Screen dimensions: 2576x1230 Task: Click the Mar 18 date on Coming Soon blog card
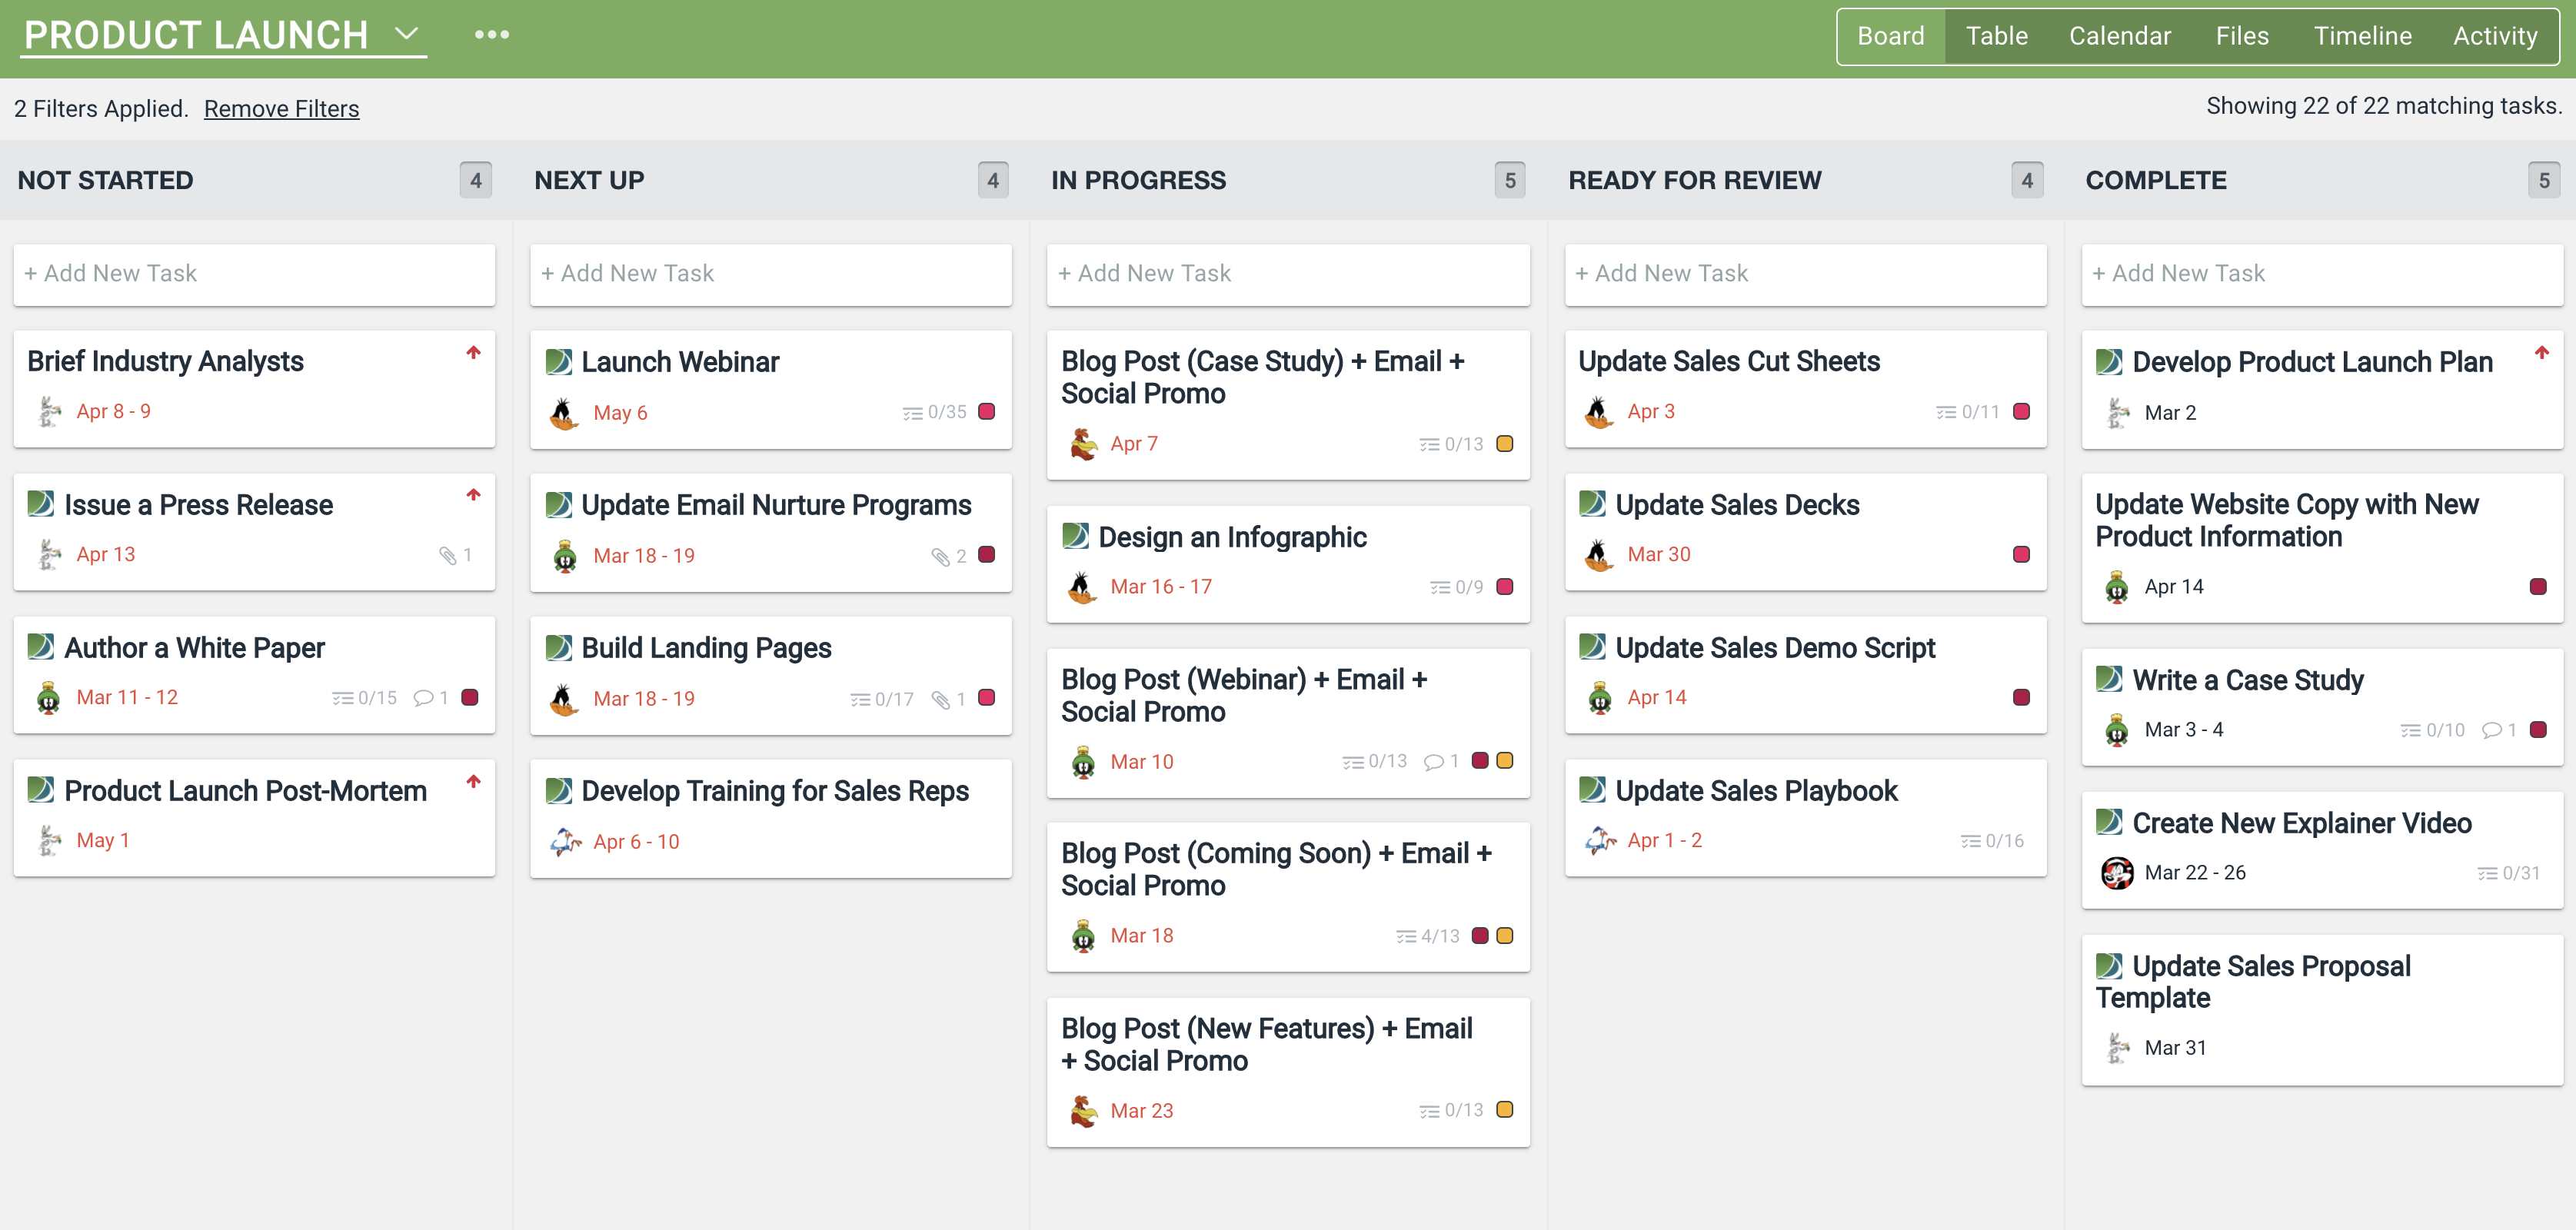pyautogui.click(x=1141, y=936)
